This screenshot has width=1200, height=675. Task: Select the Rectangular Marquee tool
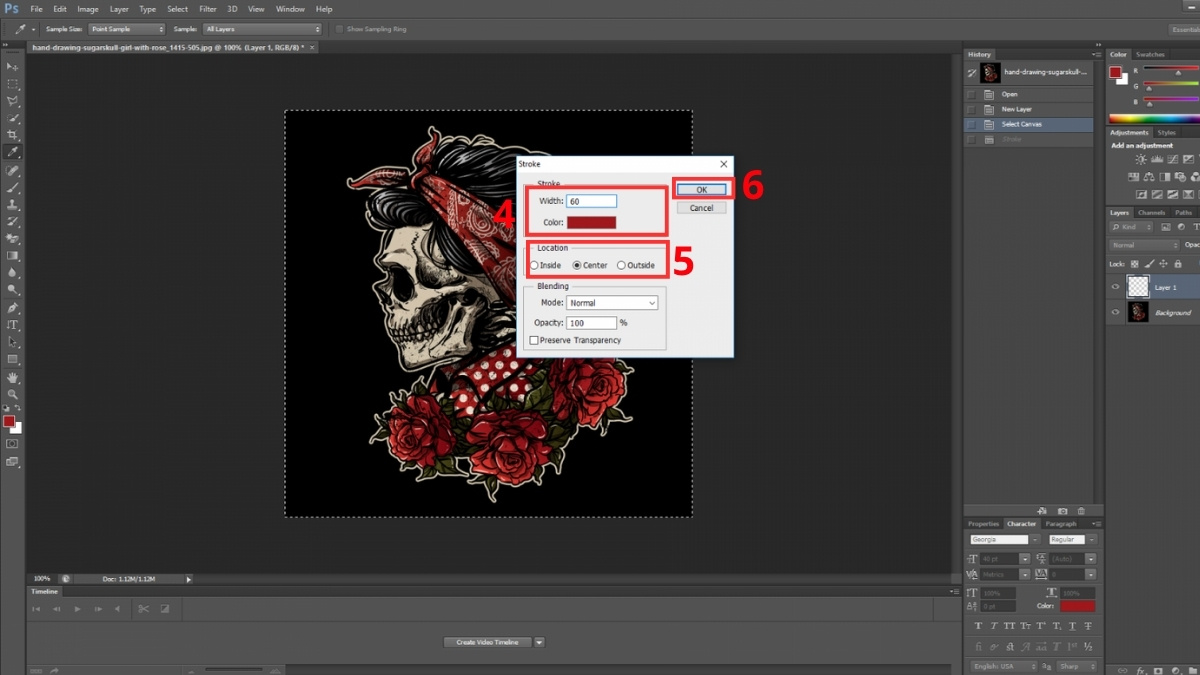tap(13, 84)
